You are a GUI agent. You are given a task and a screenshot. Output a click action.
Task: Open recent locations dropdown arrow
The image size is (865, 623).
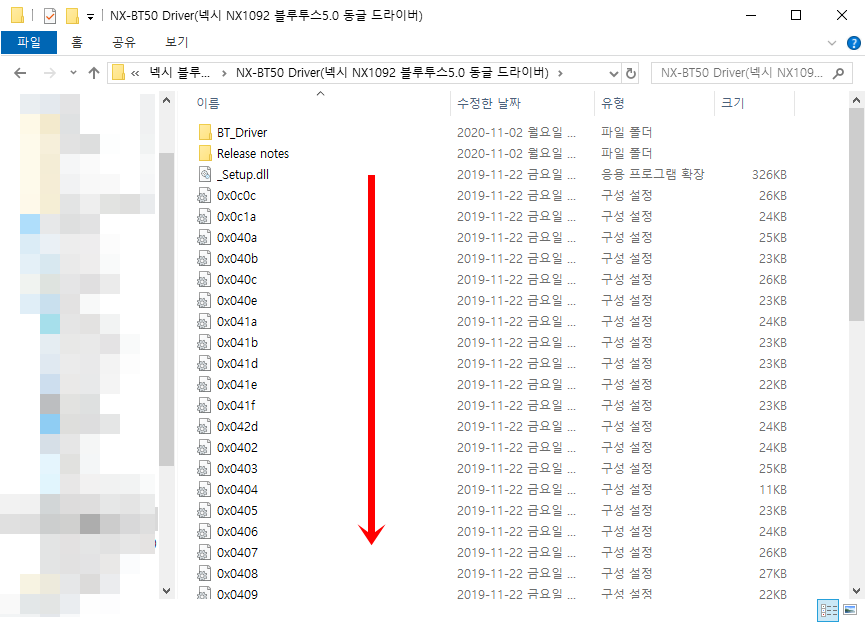point(73,73)
